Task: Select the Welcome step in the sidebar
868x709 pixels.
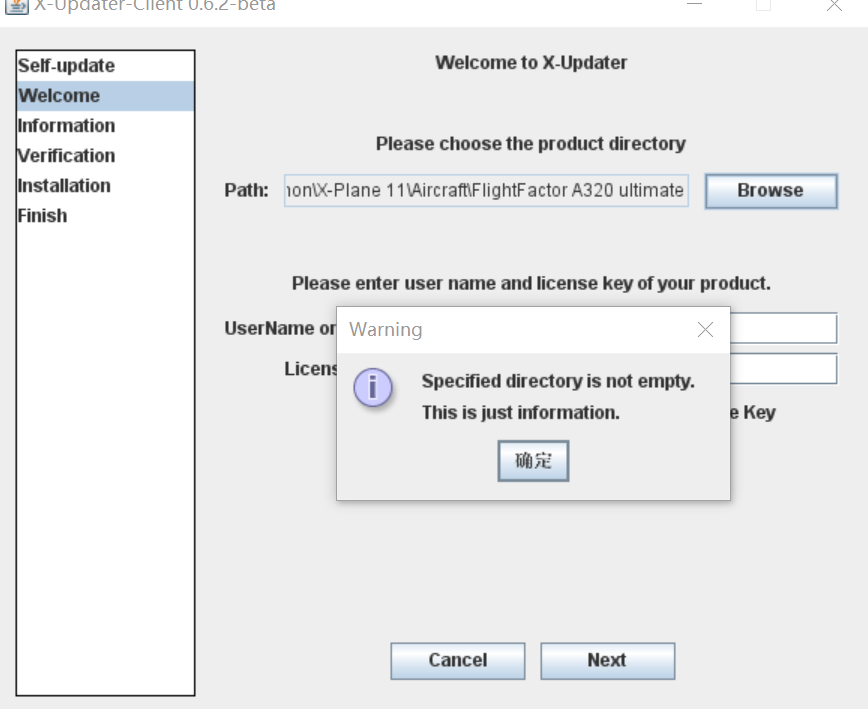Action: point(105,96)
